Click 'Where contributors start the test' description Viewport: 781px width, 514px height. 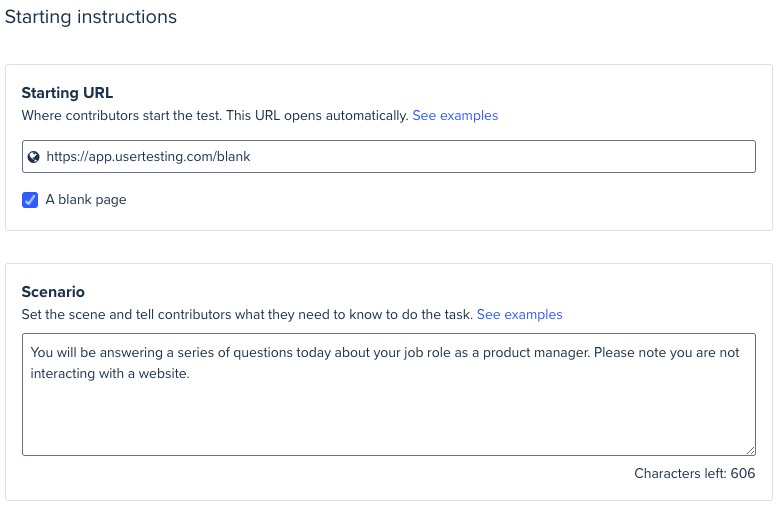click(x=122, y=116)
